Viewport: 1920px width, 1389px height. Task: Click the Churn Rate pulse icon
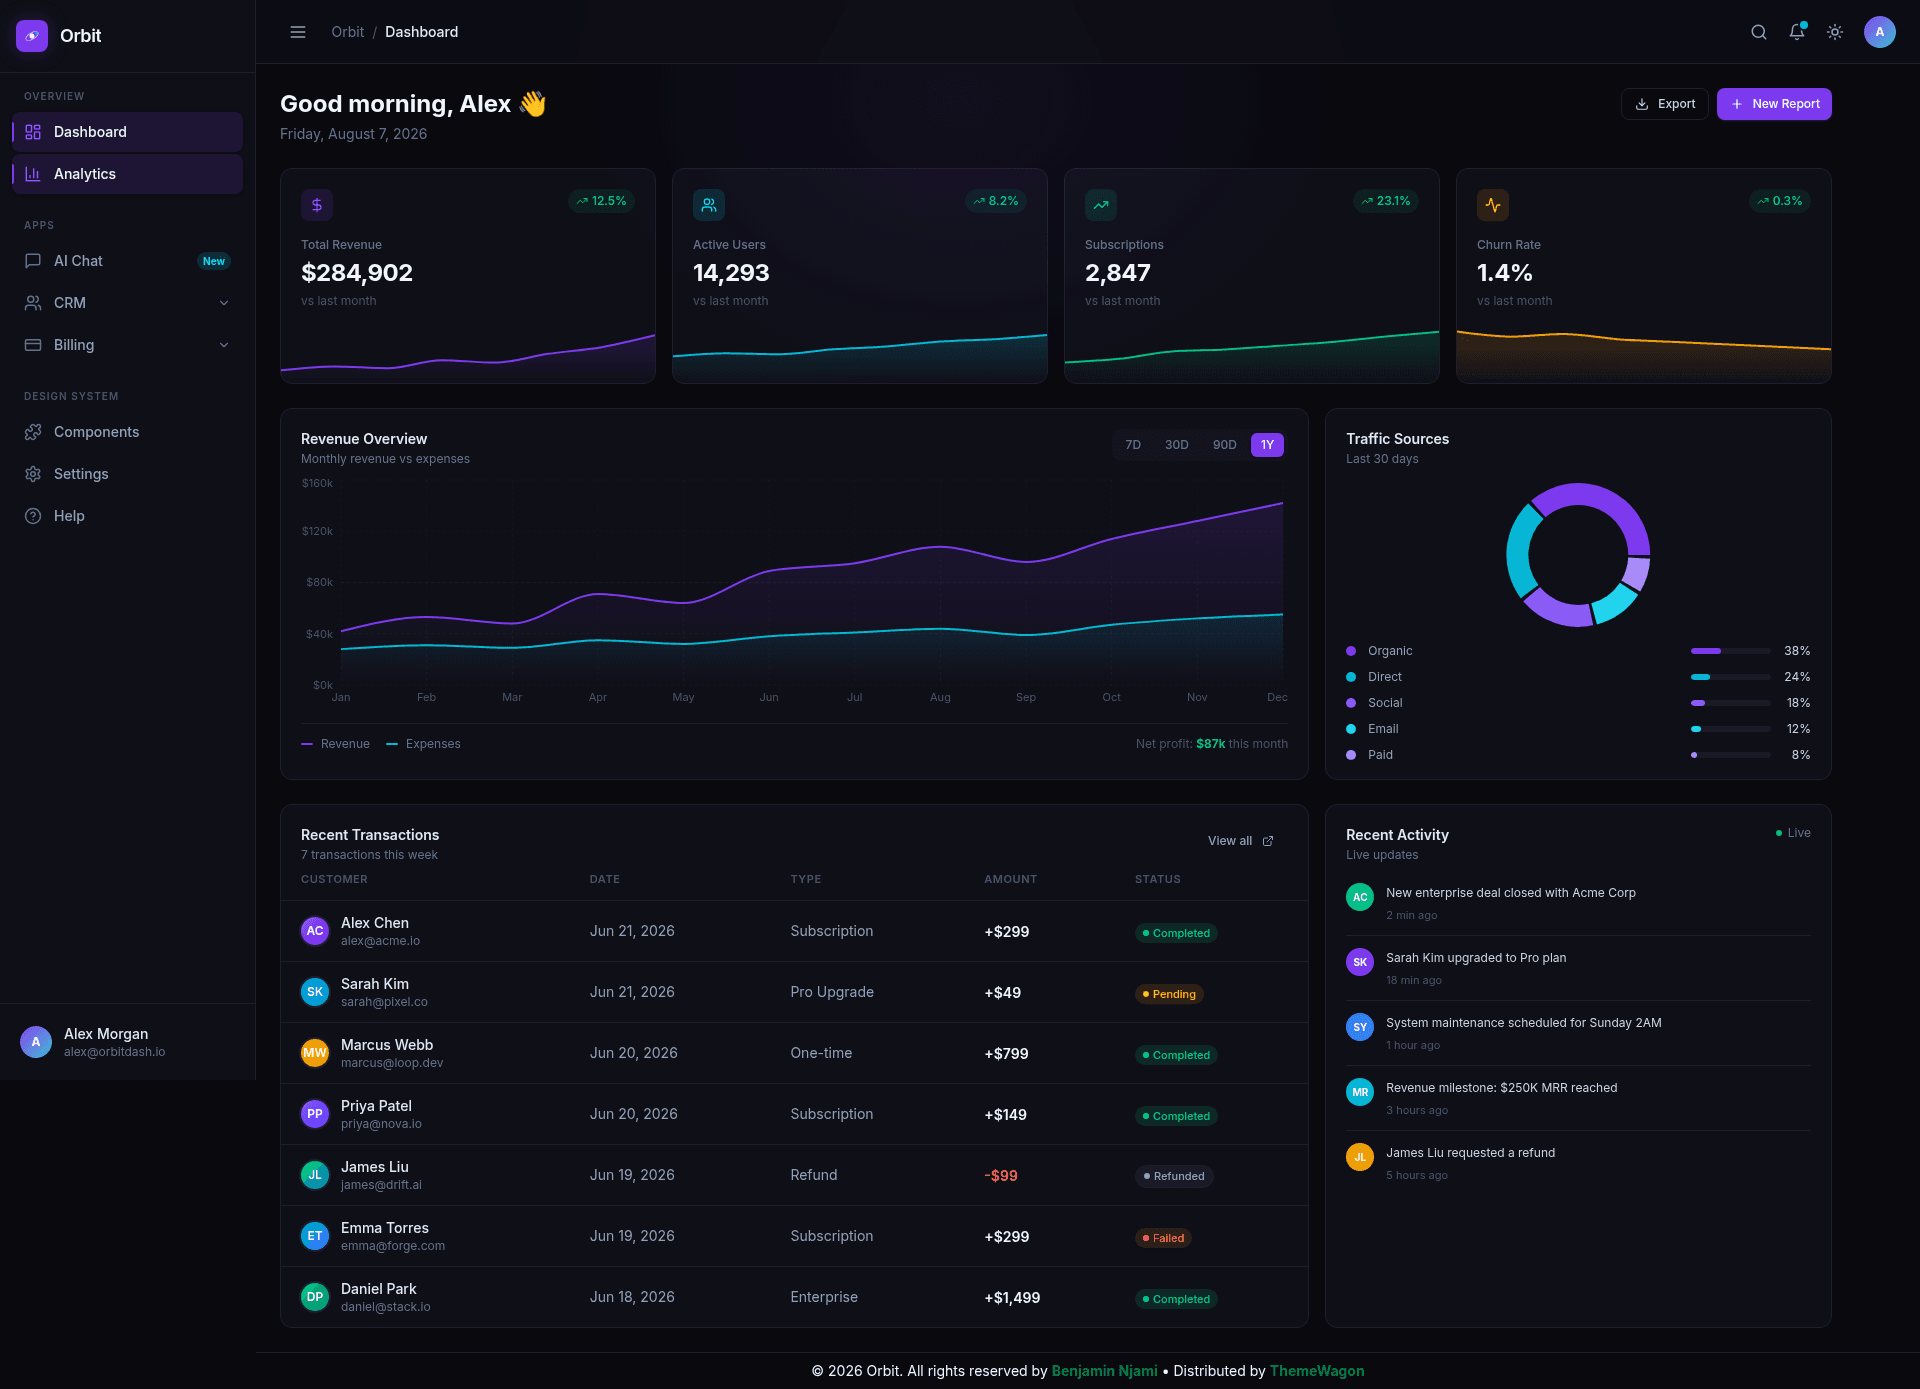[x=1493, y=205]
